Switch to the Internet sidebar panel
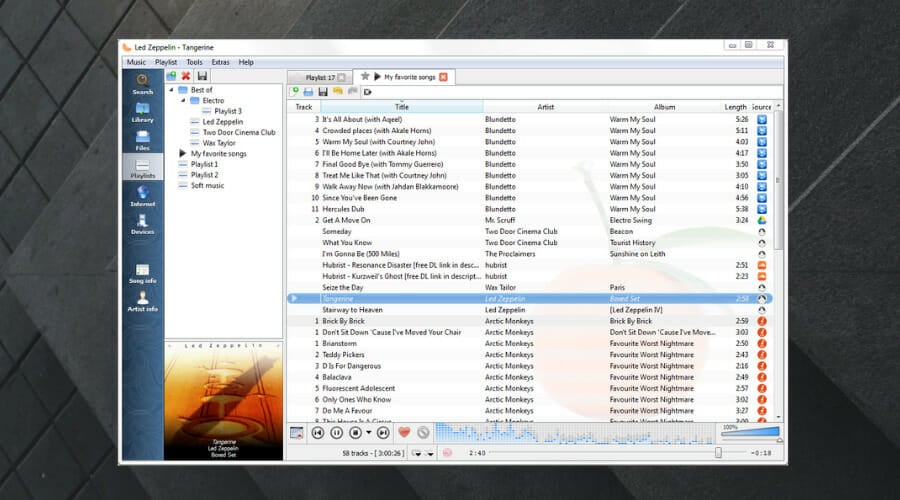The height and width of the screenshot is (500, 900). (142, 195)
